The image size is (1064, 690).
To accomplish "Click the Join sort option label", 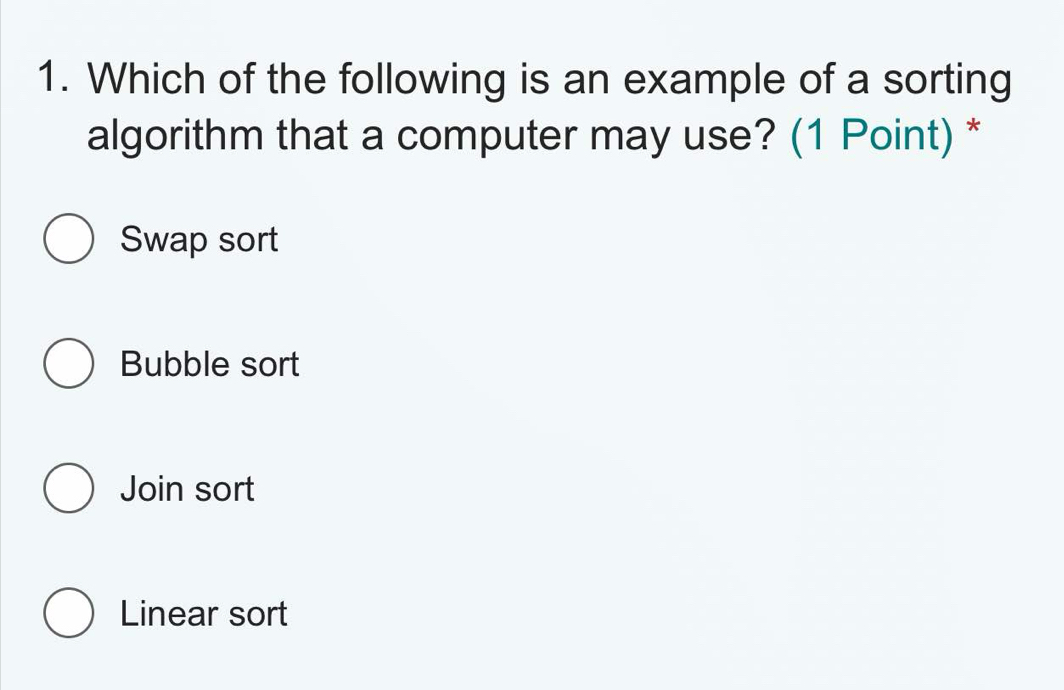I will pos(187,488).
